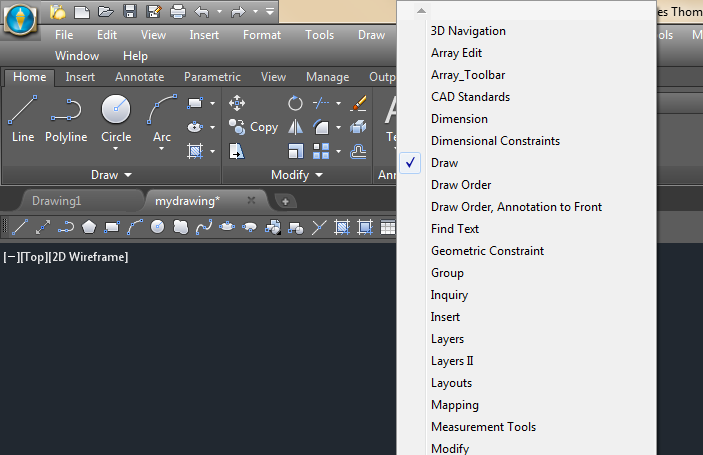Click the new drawing tab plus button

284,201
